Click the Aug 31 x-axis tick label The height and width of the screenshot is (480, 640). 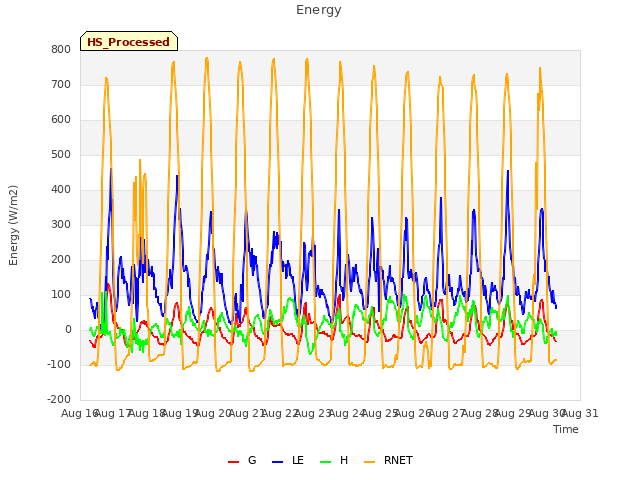[x=580, y=413]
